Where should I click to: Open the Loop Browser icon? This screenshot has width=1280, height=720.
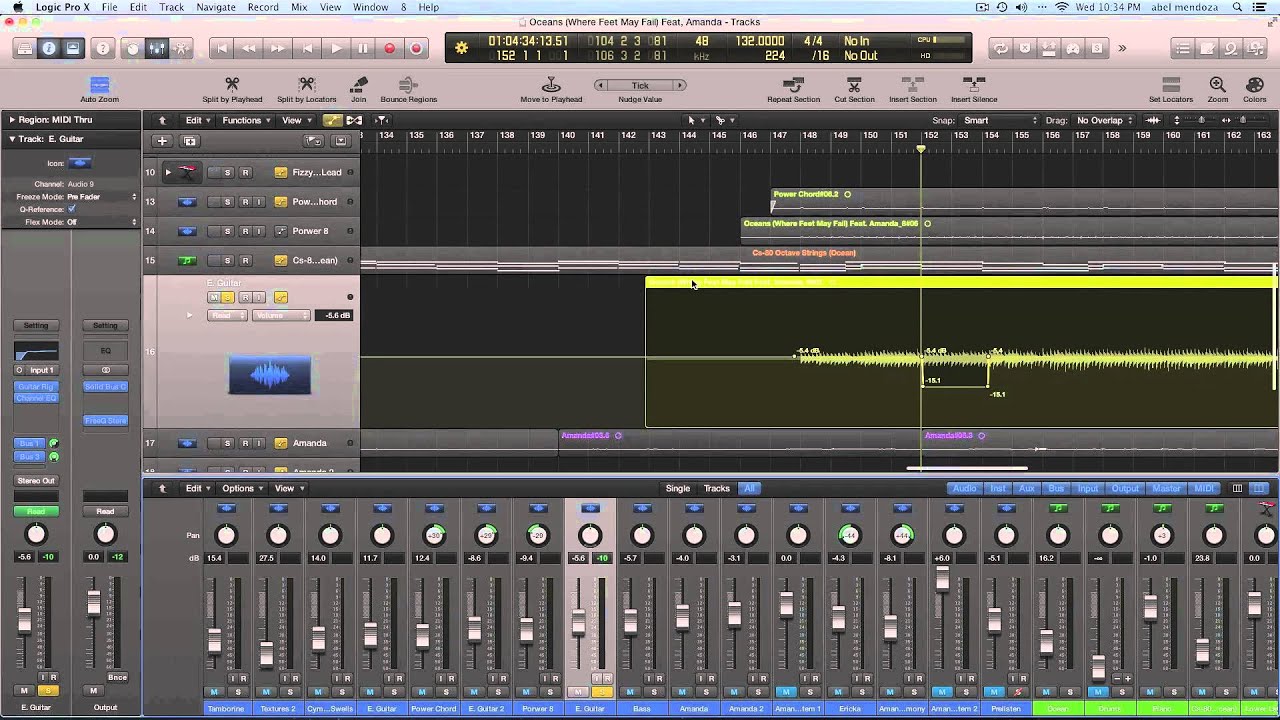[1231, 48]
